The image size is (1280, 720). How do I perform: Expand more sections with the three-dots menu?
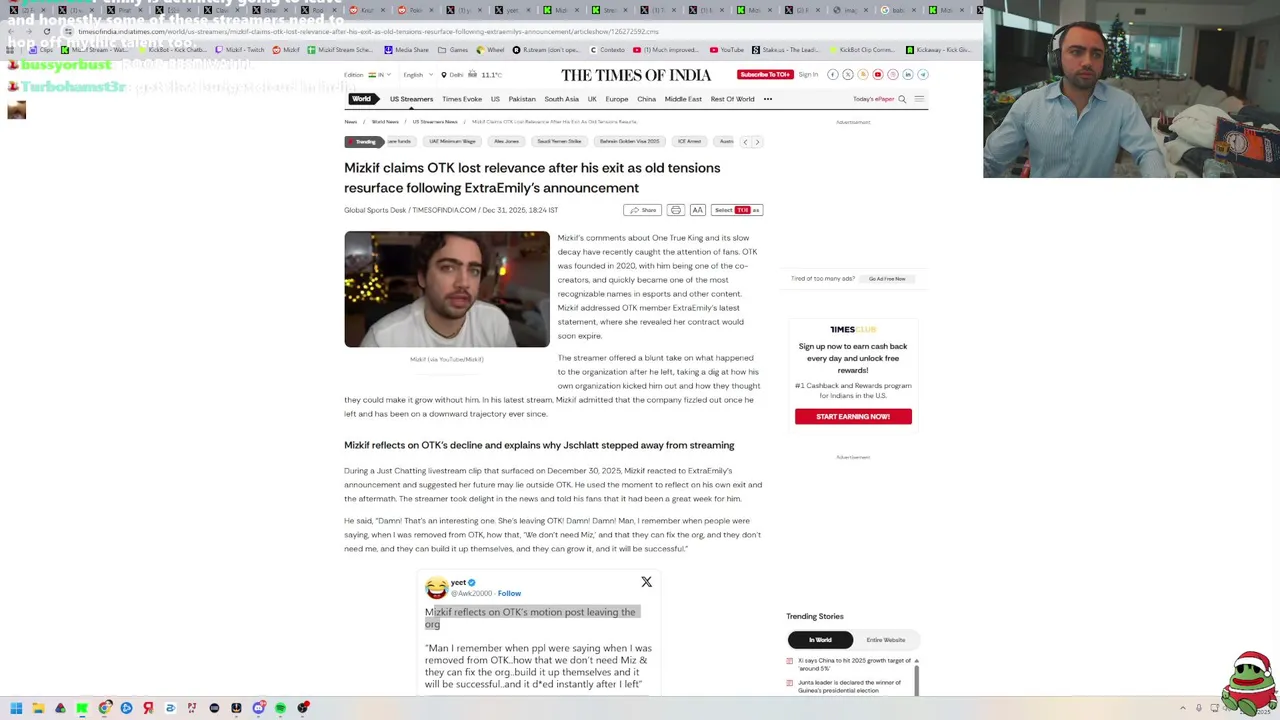click(x=768, y=99)
